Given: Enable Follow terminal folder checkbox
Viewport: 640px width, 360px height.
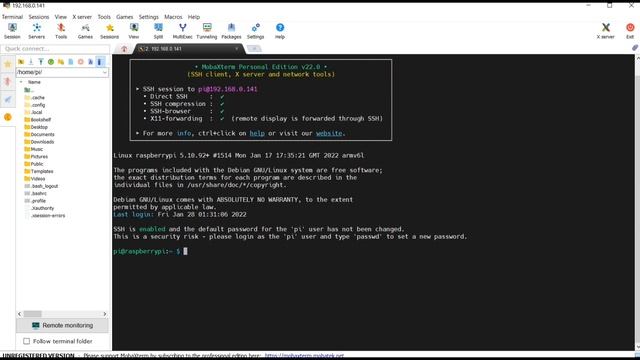Looking at the screenshot, I should click(27, 341).
